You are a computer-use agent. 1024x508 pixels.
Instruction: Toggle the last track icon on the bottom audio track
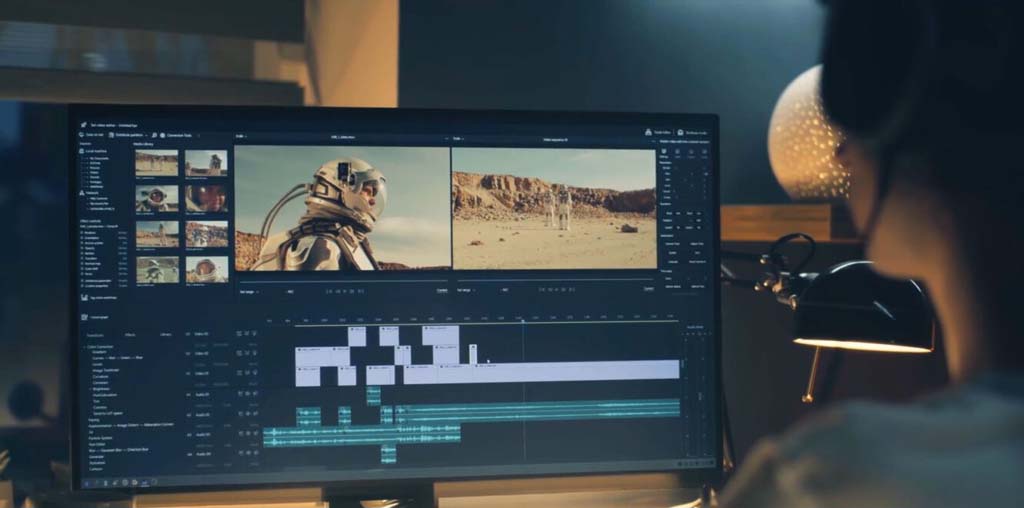coord(255,453)
